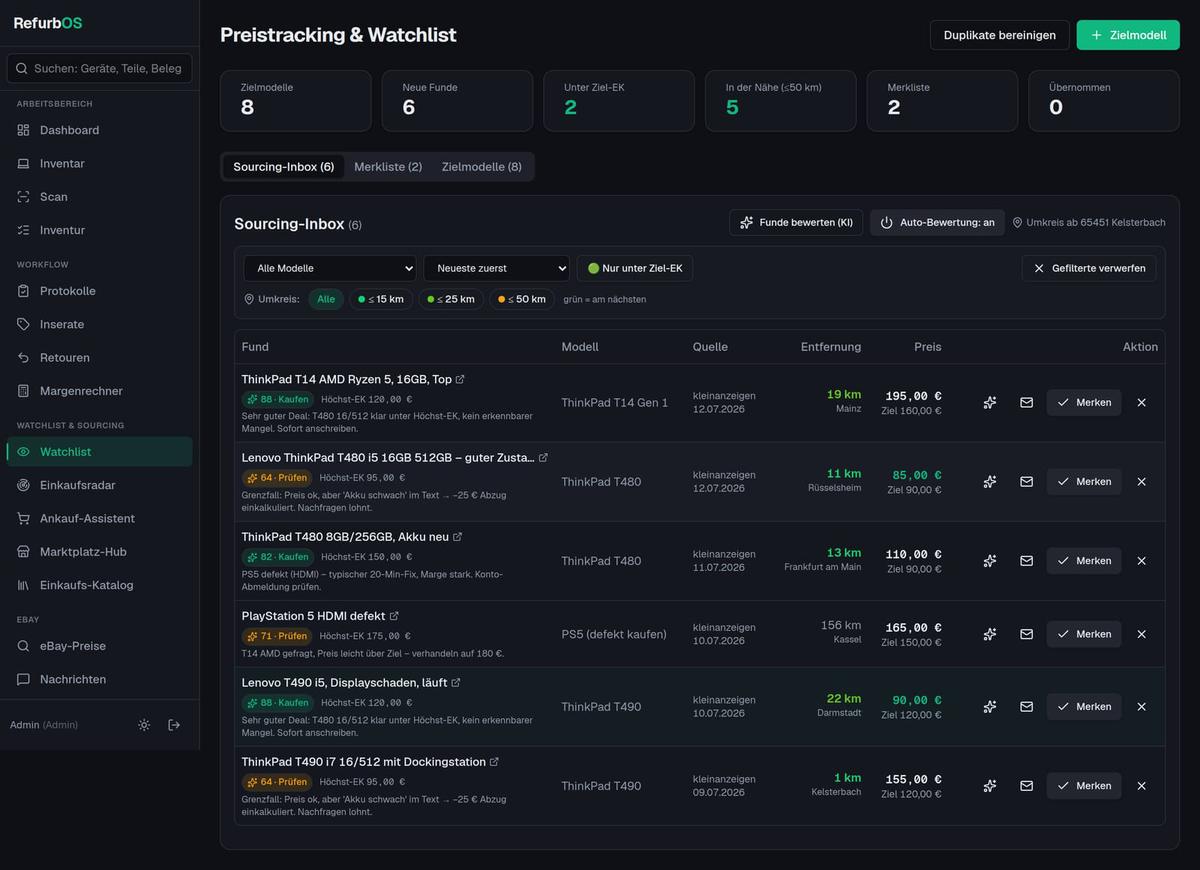Click the 88 · Kaufen badge on T14 row
Viewport: 1200px width, 870px height.
pyautogui.click(x=278, y=399)
